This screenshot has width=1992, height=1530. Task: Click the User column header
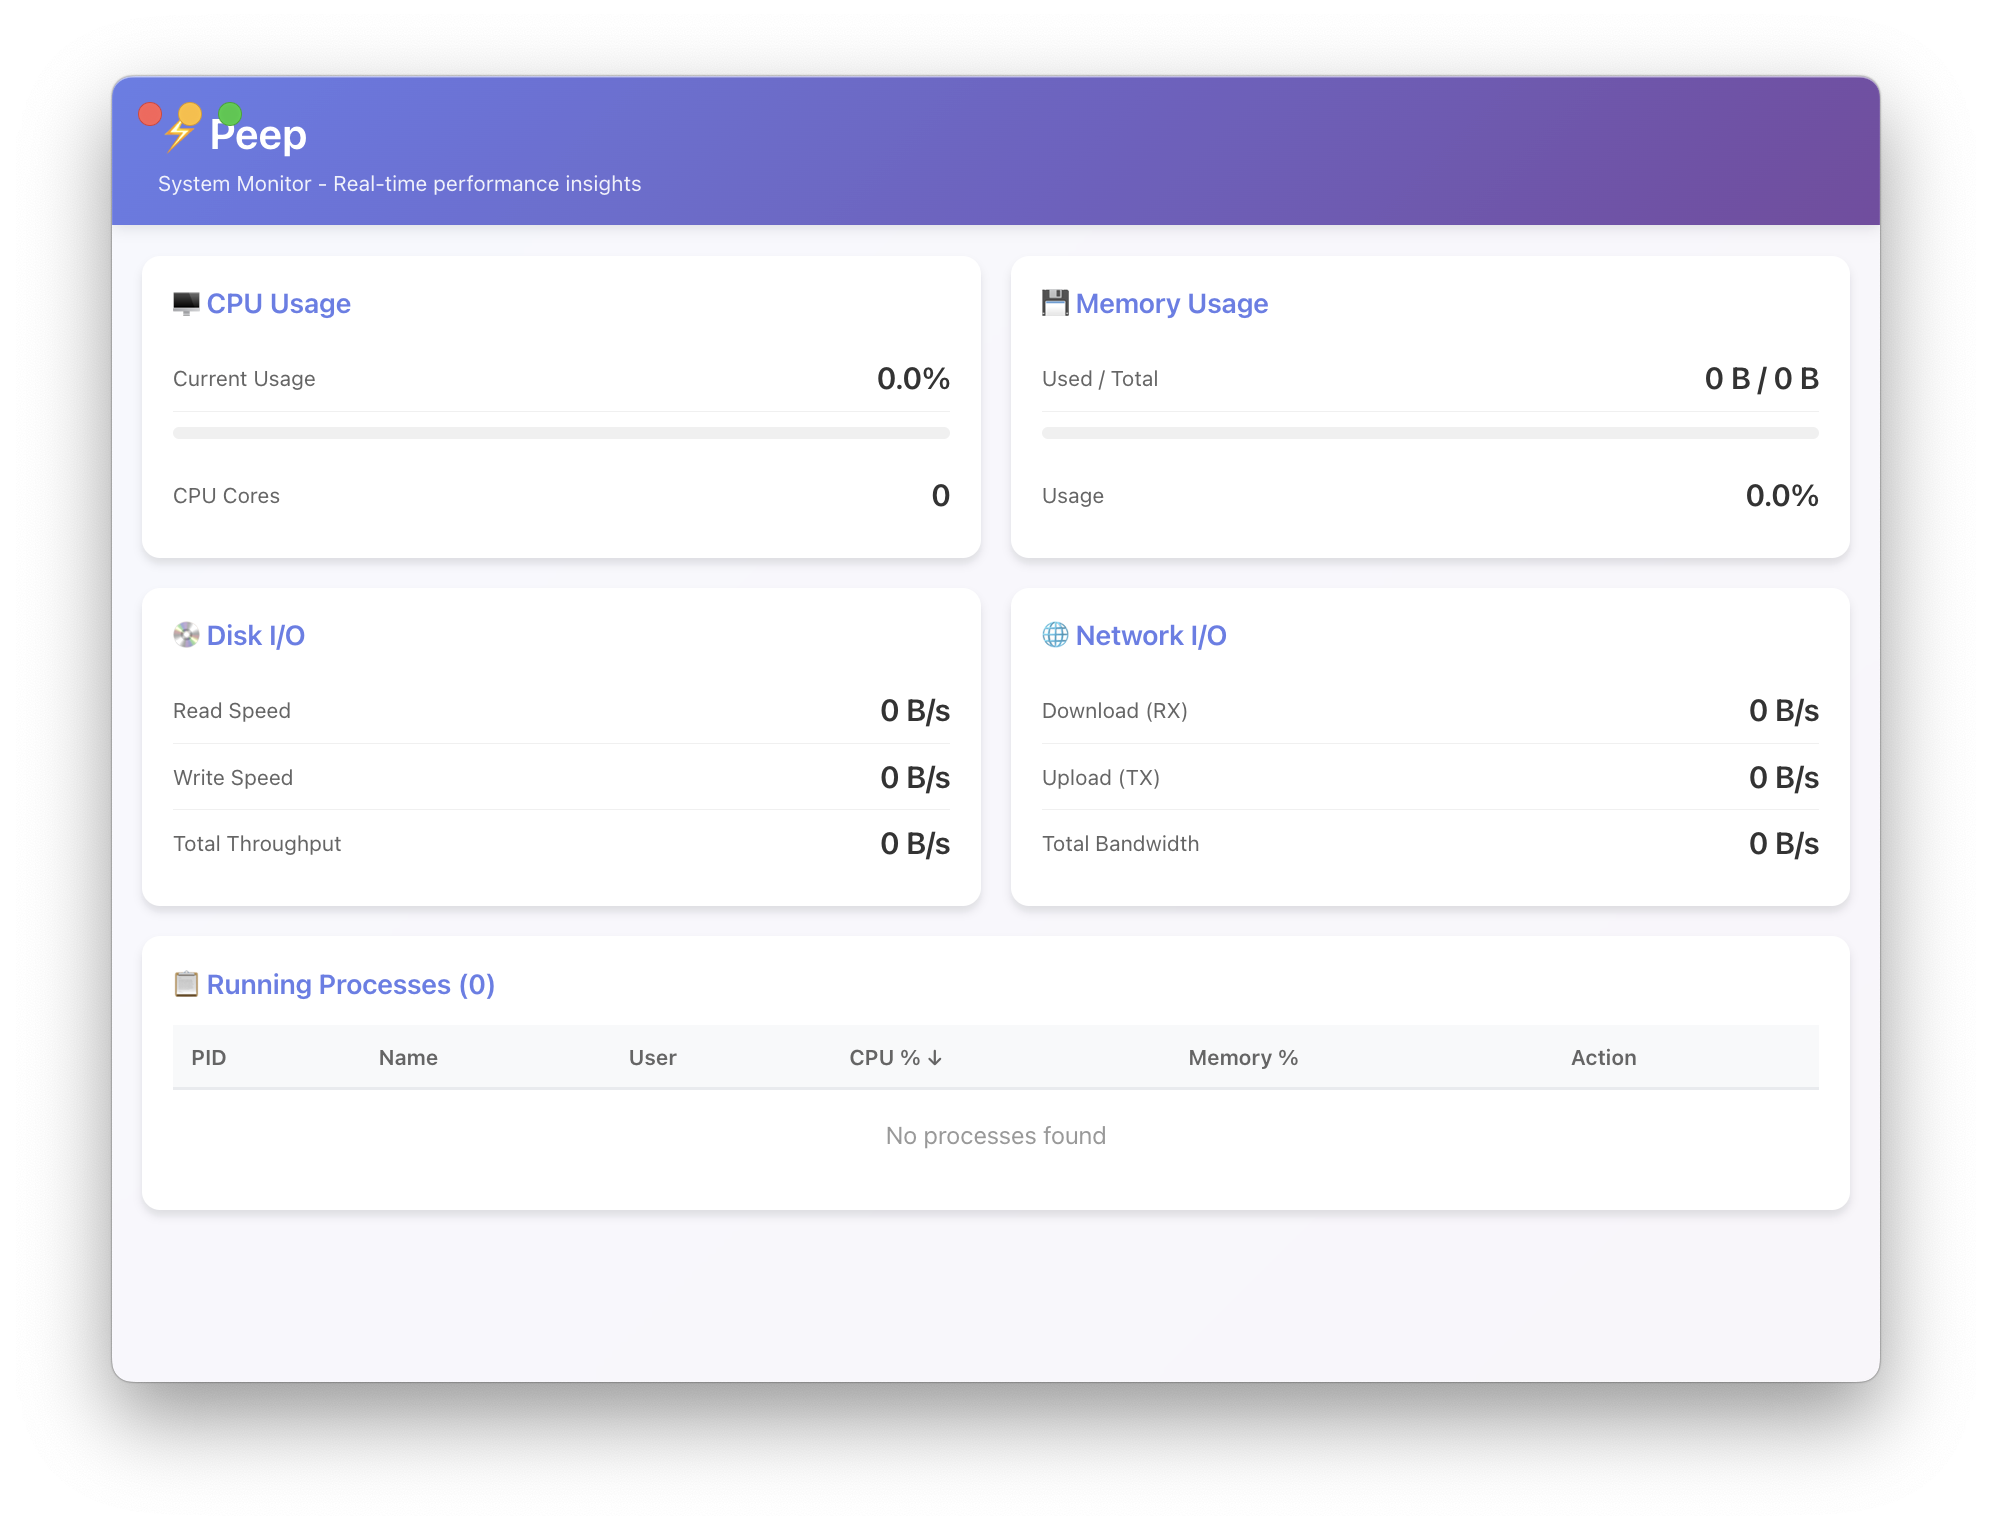tap(652, 1057)
